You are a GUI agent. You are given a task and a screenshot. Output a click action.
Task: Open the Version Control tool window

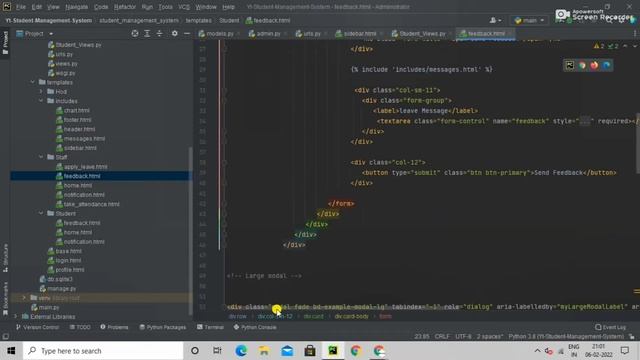[37, 327]
